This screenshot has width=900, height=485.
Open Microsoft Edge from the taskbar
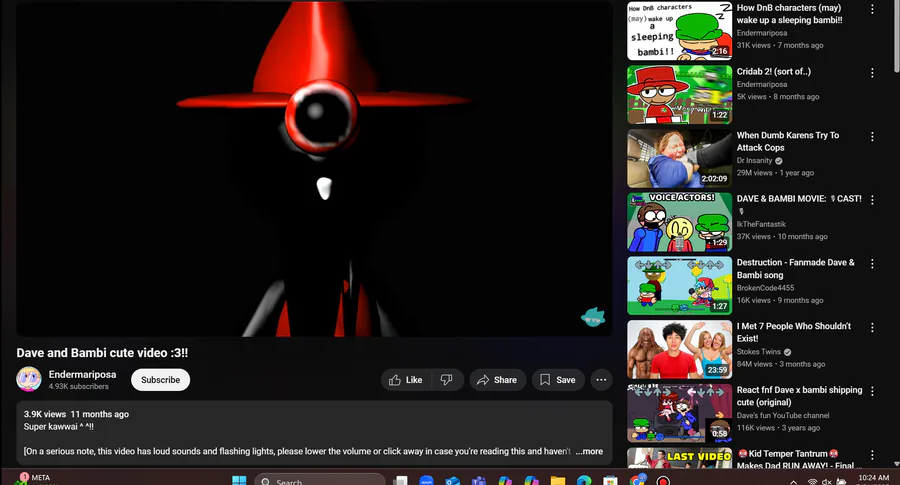click(x=584, y=481)
